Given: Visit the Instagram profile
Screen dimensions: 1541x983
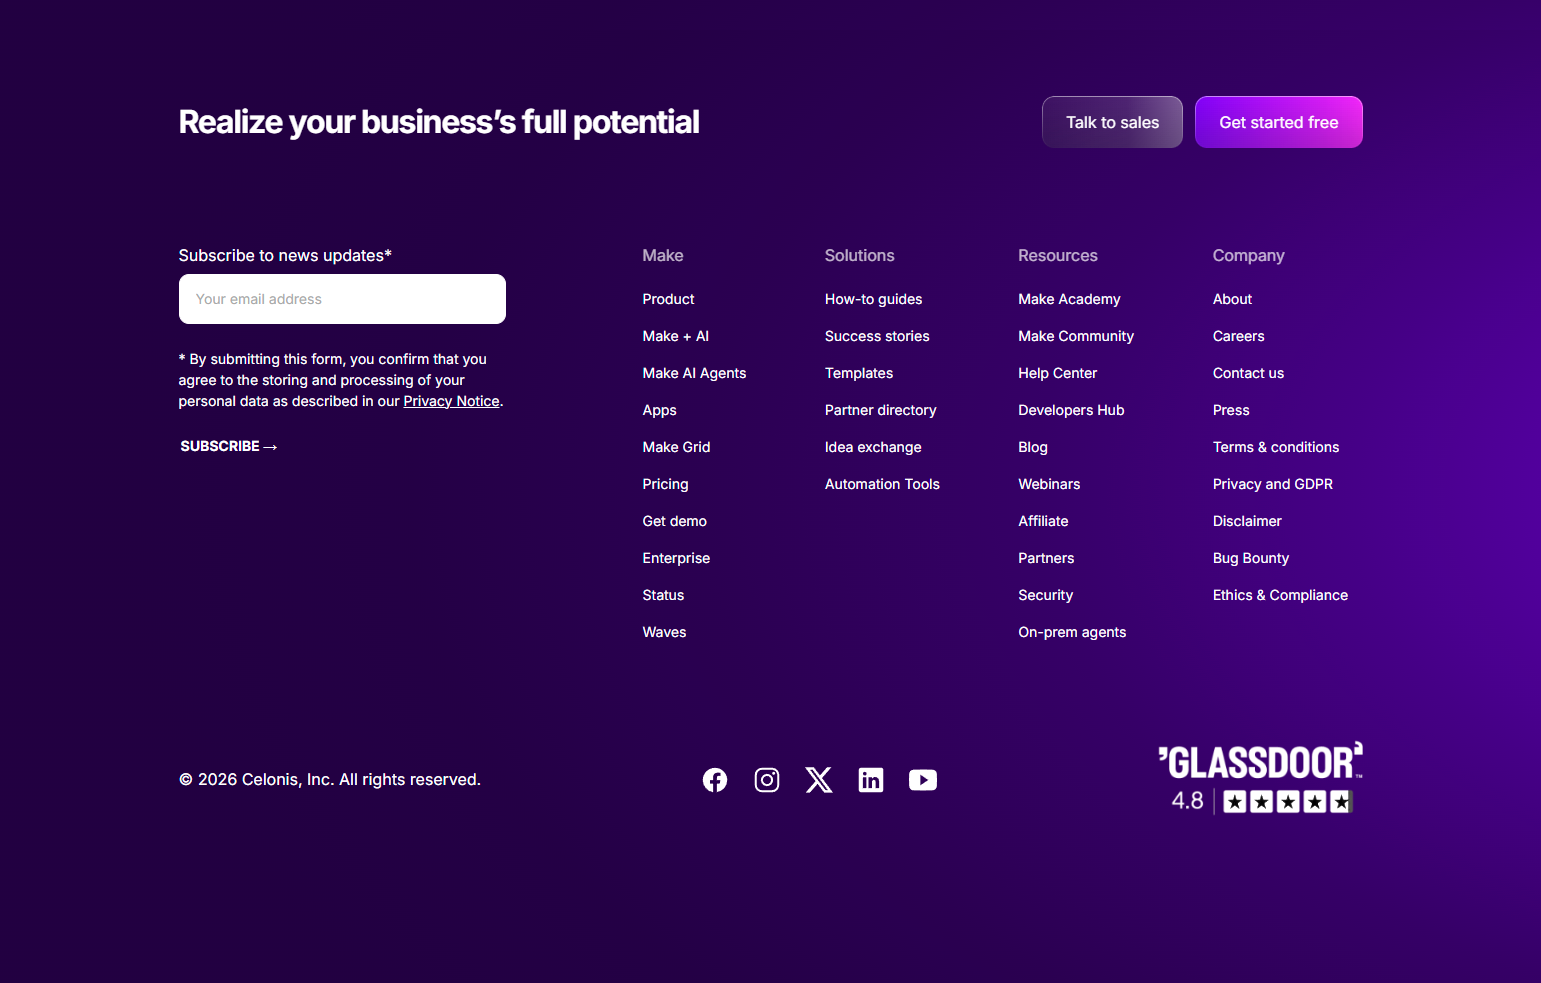Looking at the screenshot, I should point(767,780).
